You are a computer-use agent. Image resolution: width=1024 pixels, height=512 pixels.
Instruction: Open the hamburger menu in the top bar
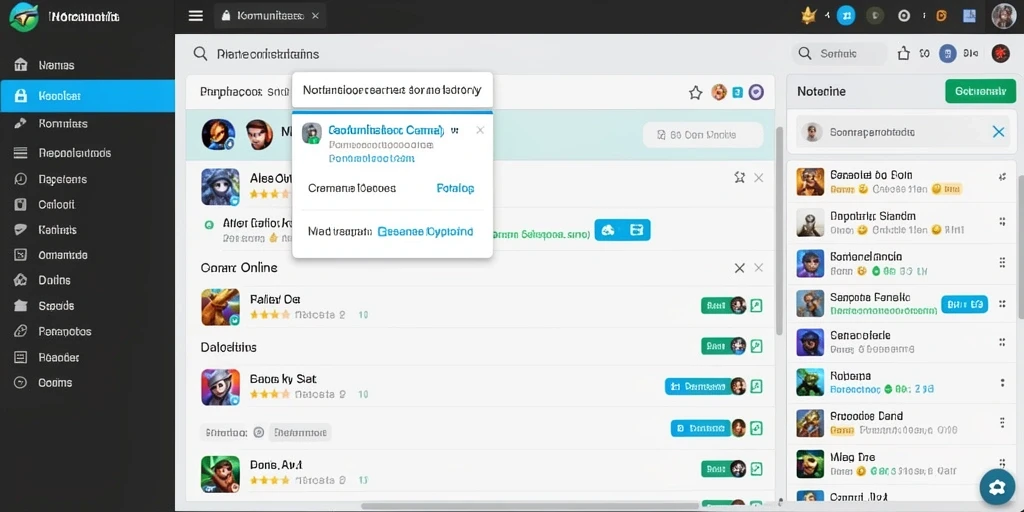tap(195, 16)
